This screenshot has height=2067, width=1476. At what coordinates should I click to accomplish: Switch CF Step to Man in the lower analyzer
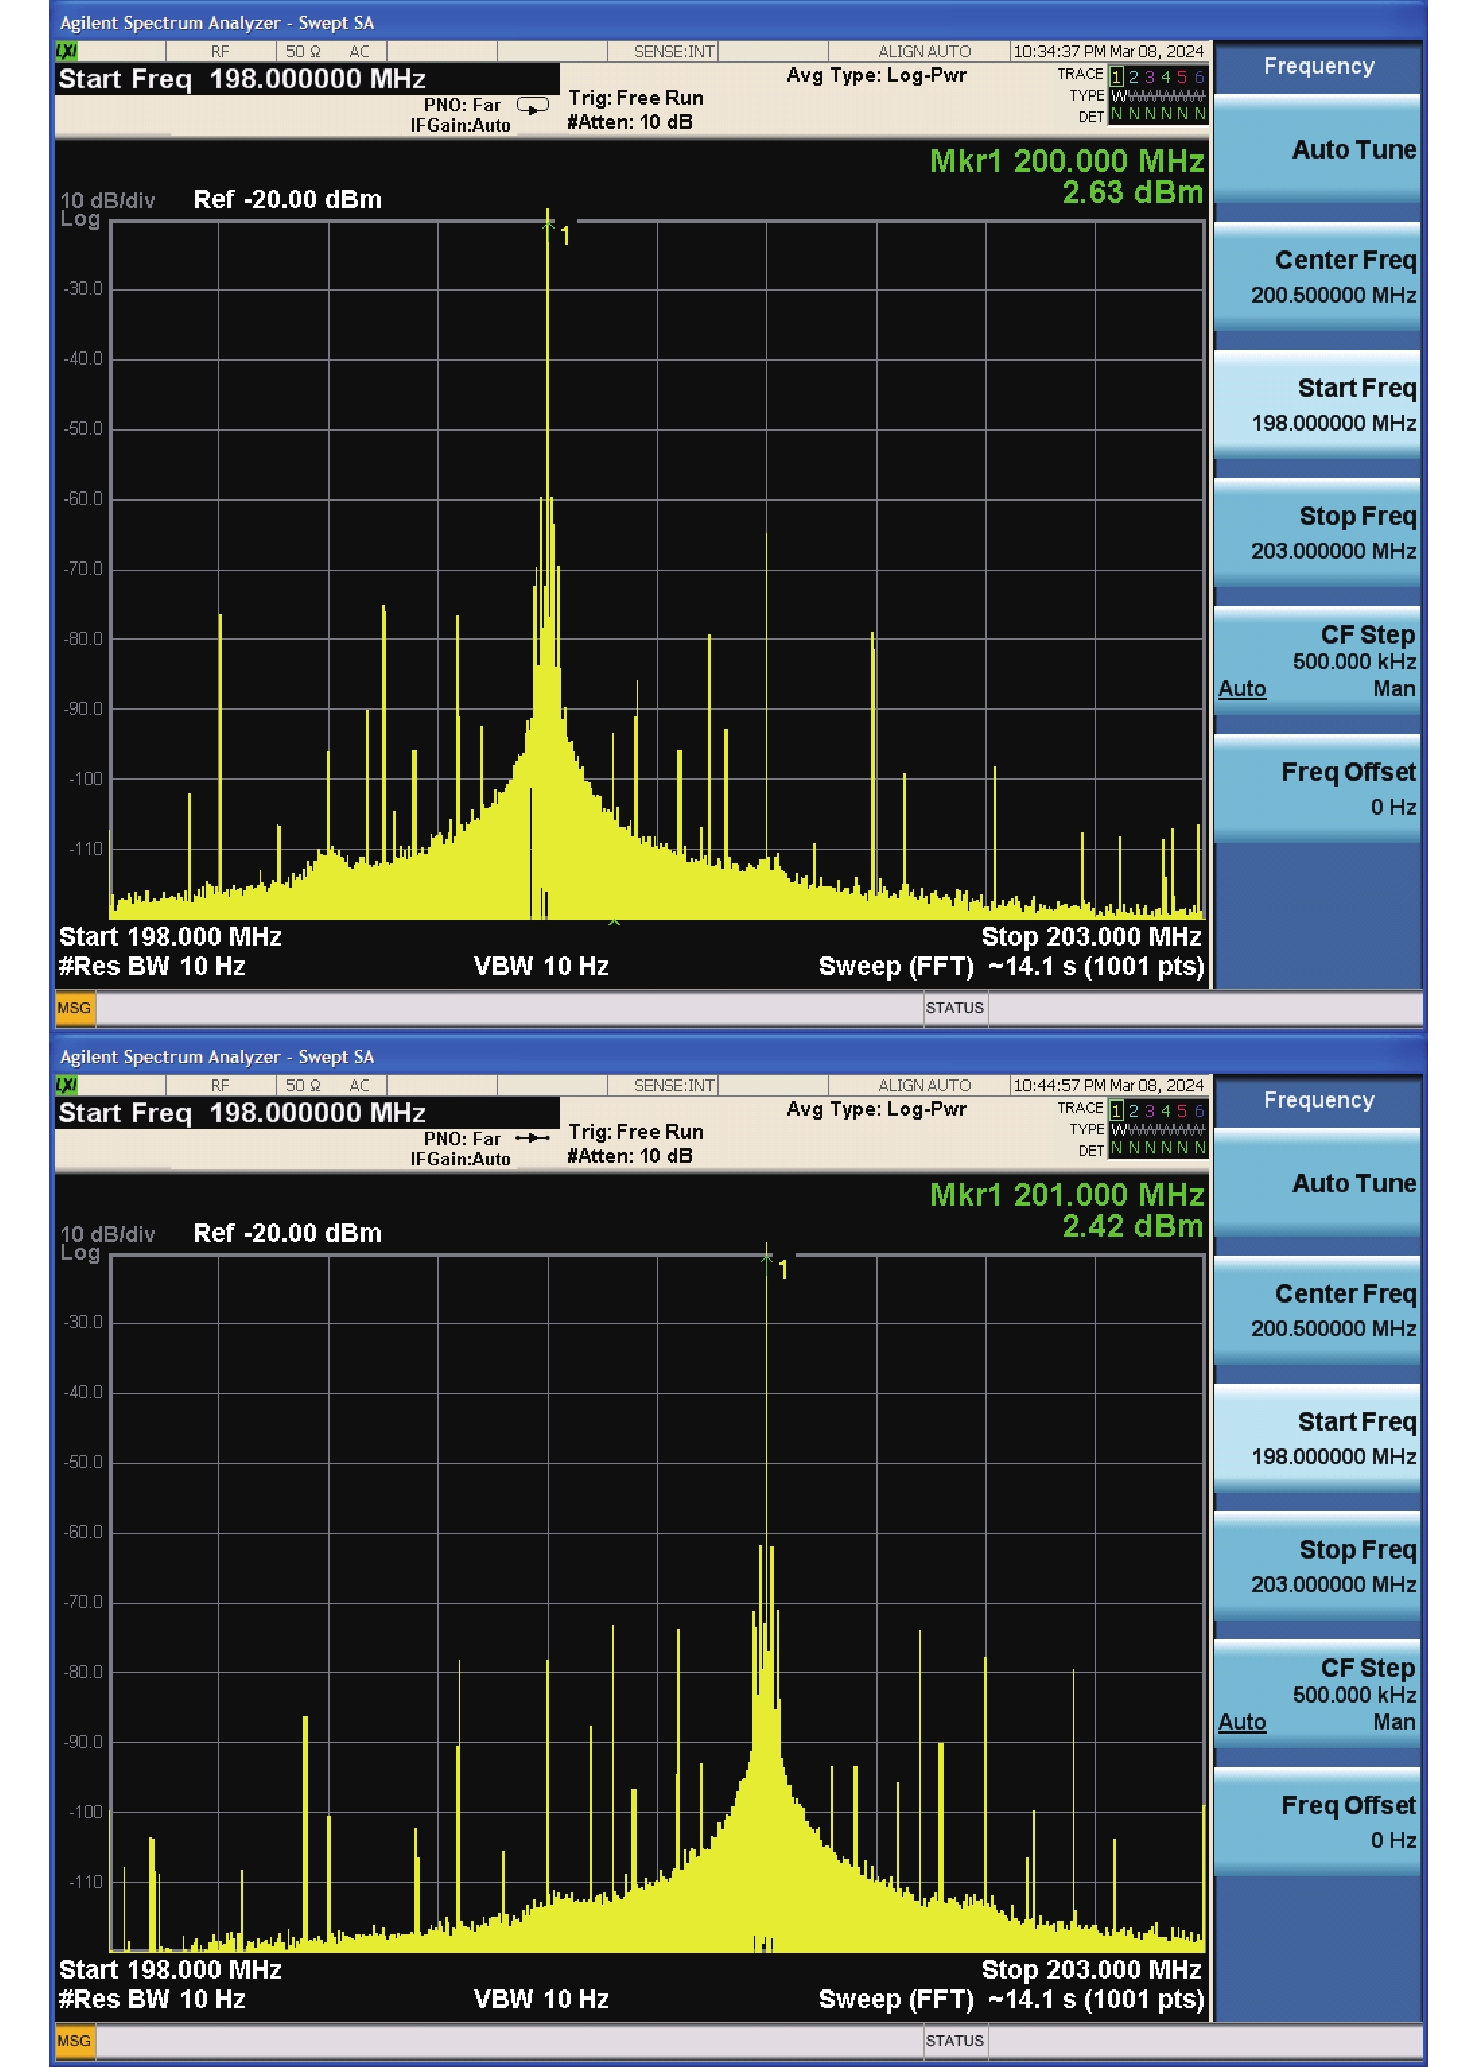click(1393, 1722)
